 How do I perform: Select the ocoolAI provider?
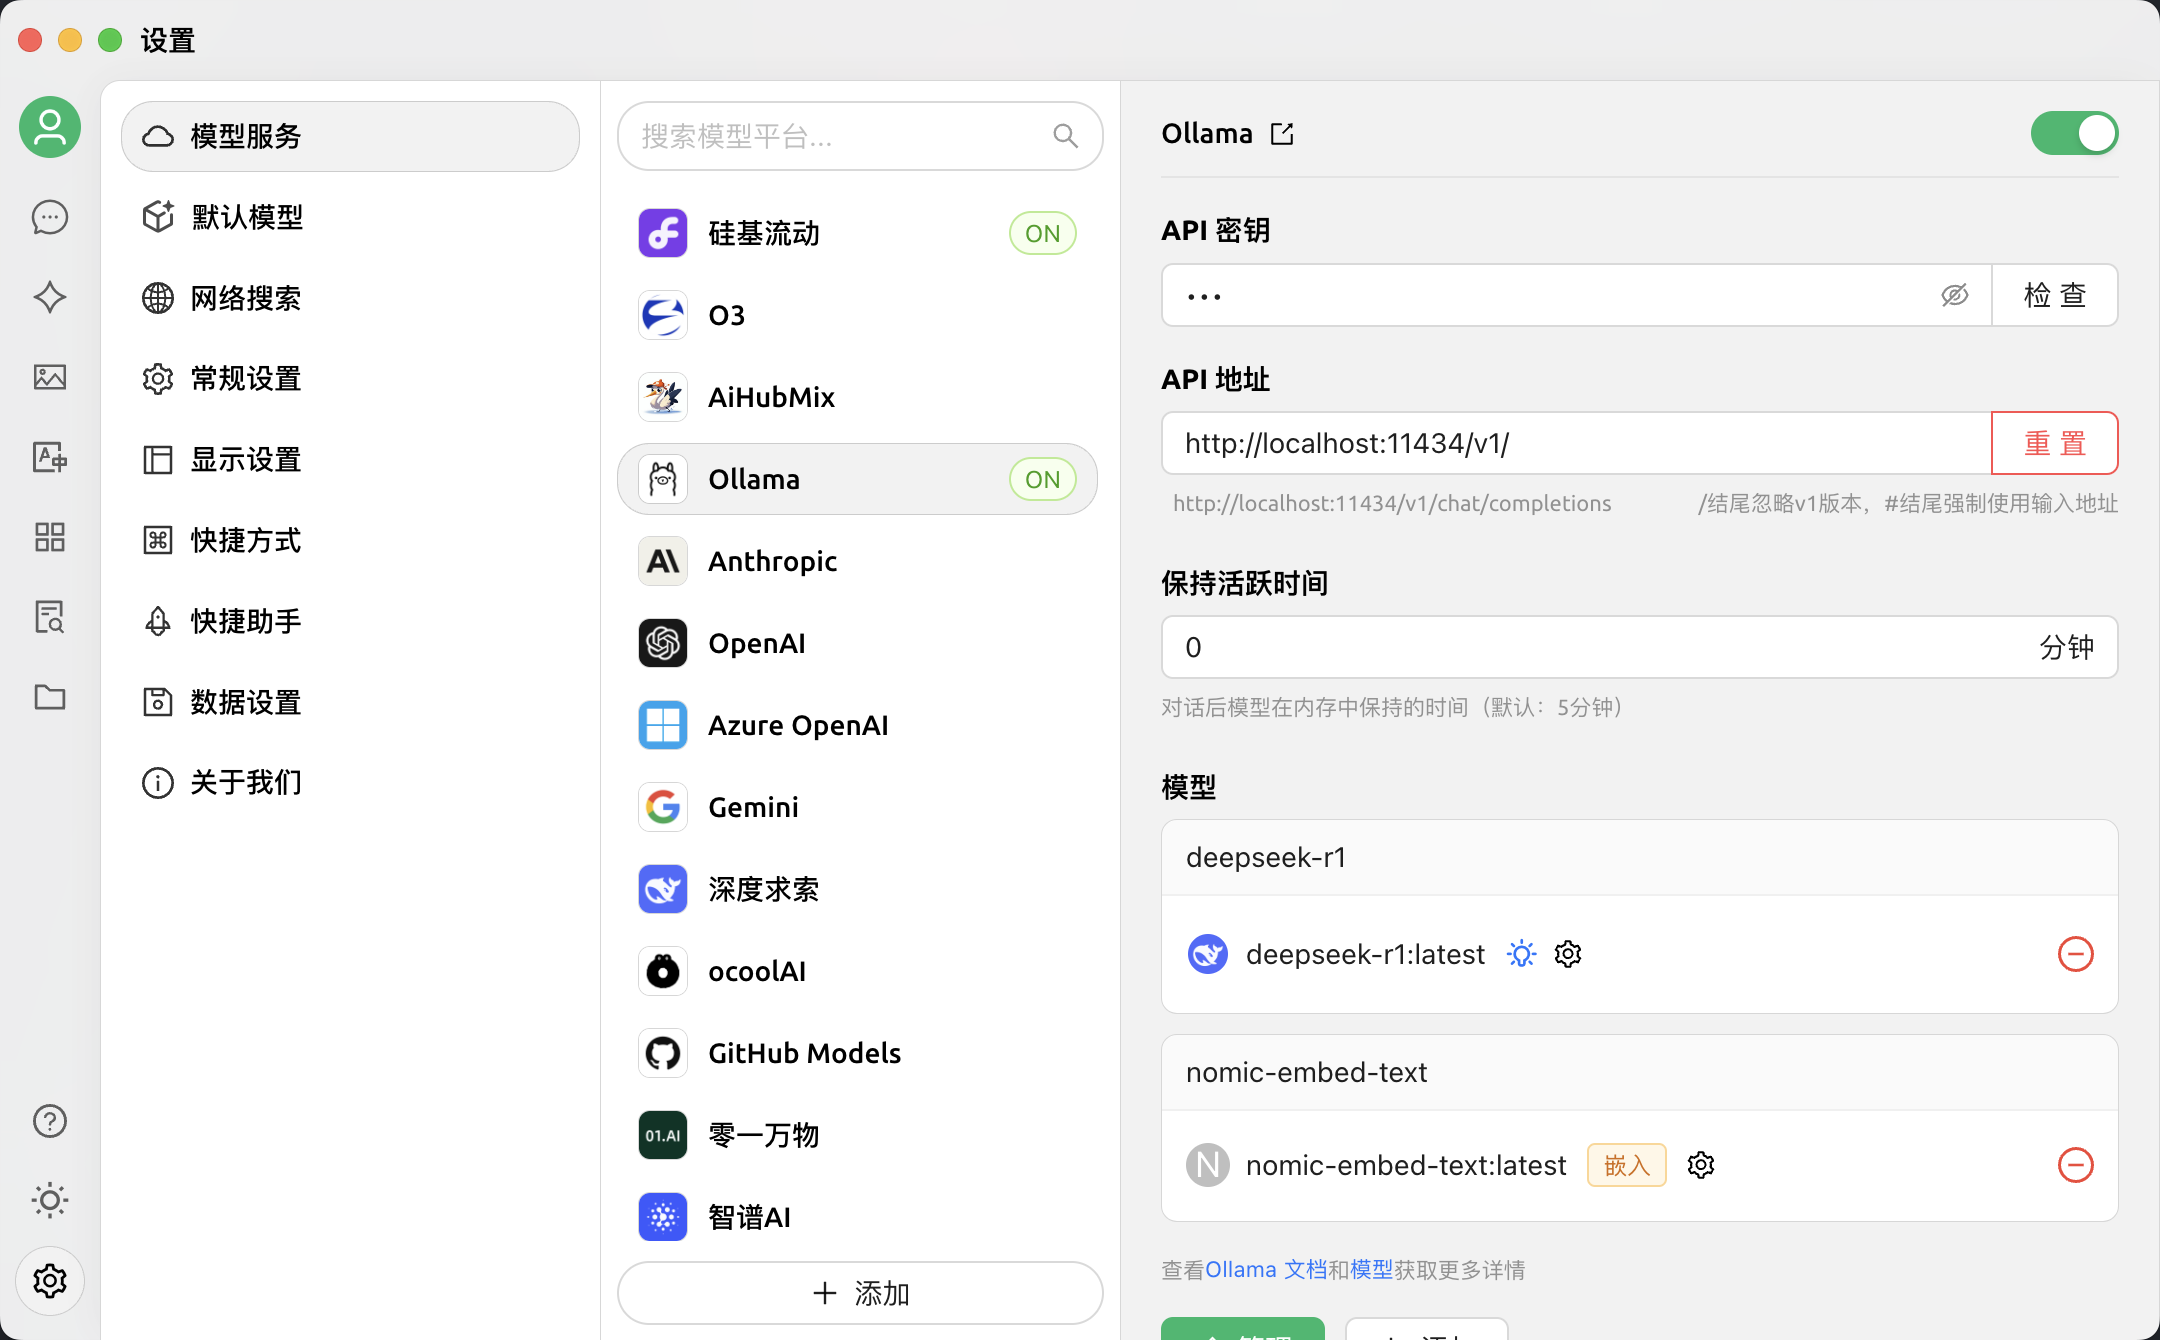point(858,971)
